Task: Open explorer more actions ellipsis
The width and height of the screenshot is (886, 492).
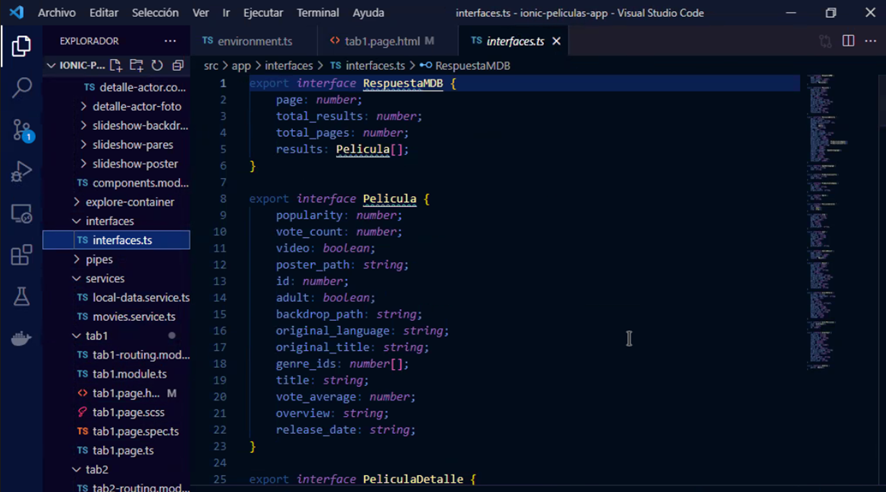Action: tap(170, 41)
